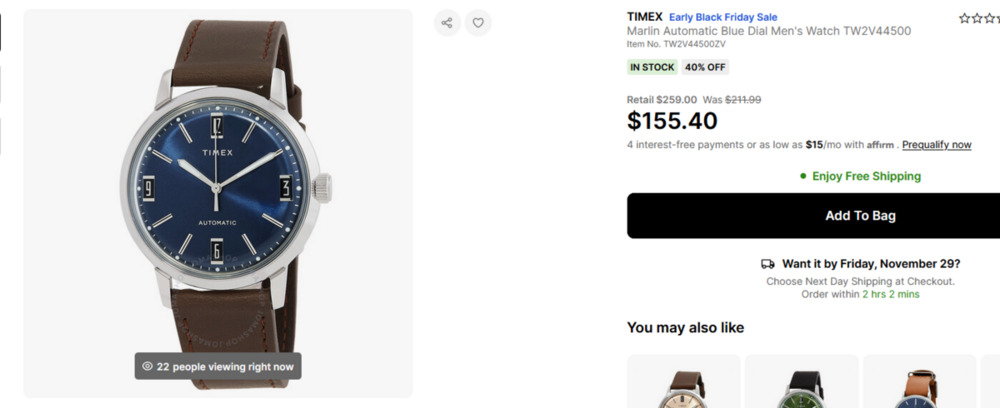The width and height of the screenshot is (1000, 408).
Task: Click the Marlin Automatic product title
Action: pos(768,31)
